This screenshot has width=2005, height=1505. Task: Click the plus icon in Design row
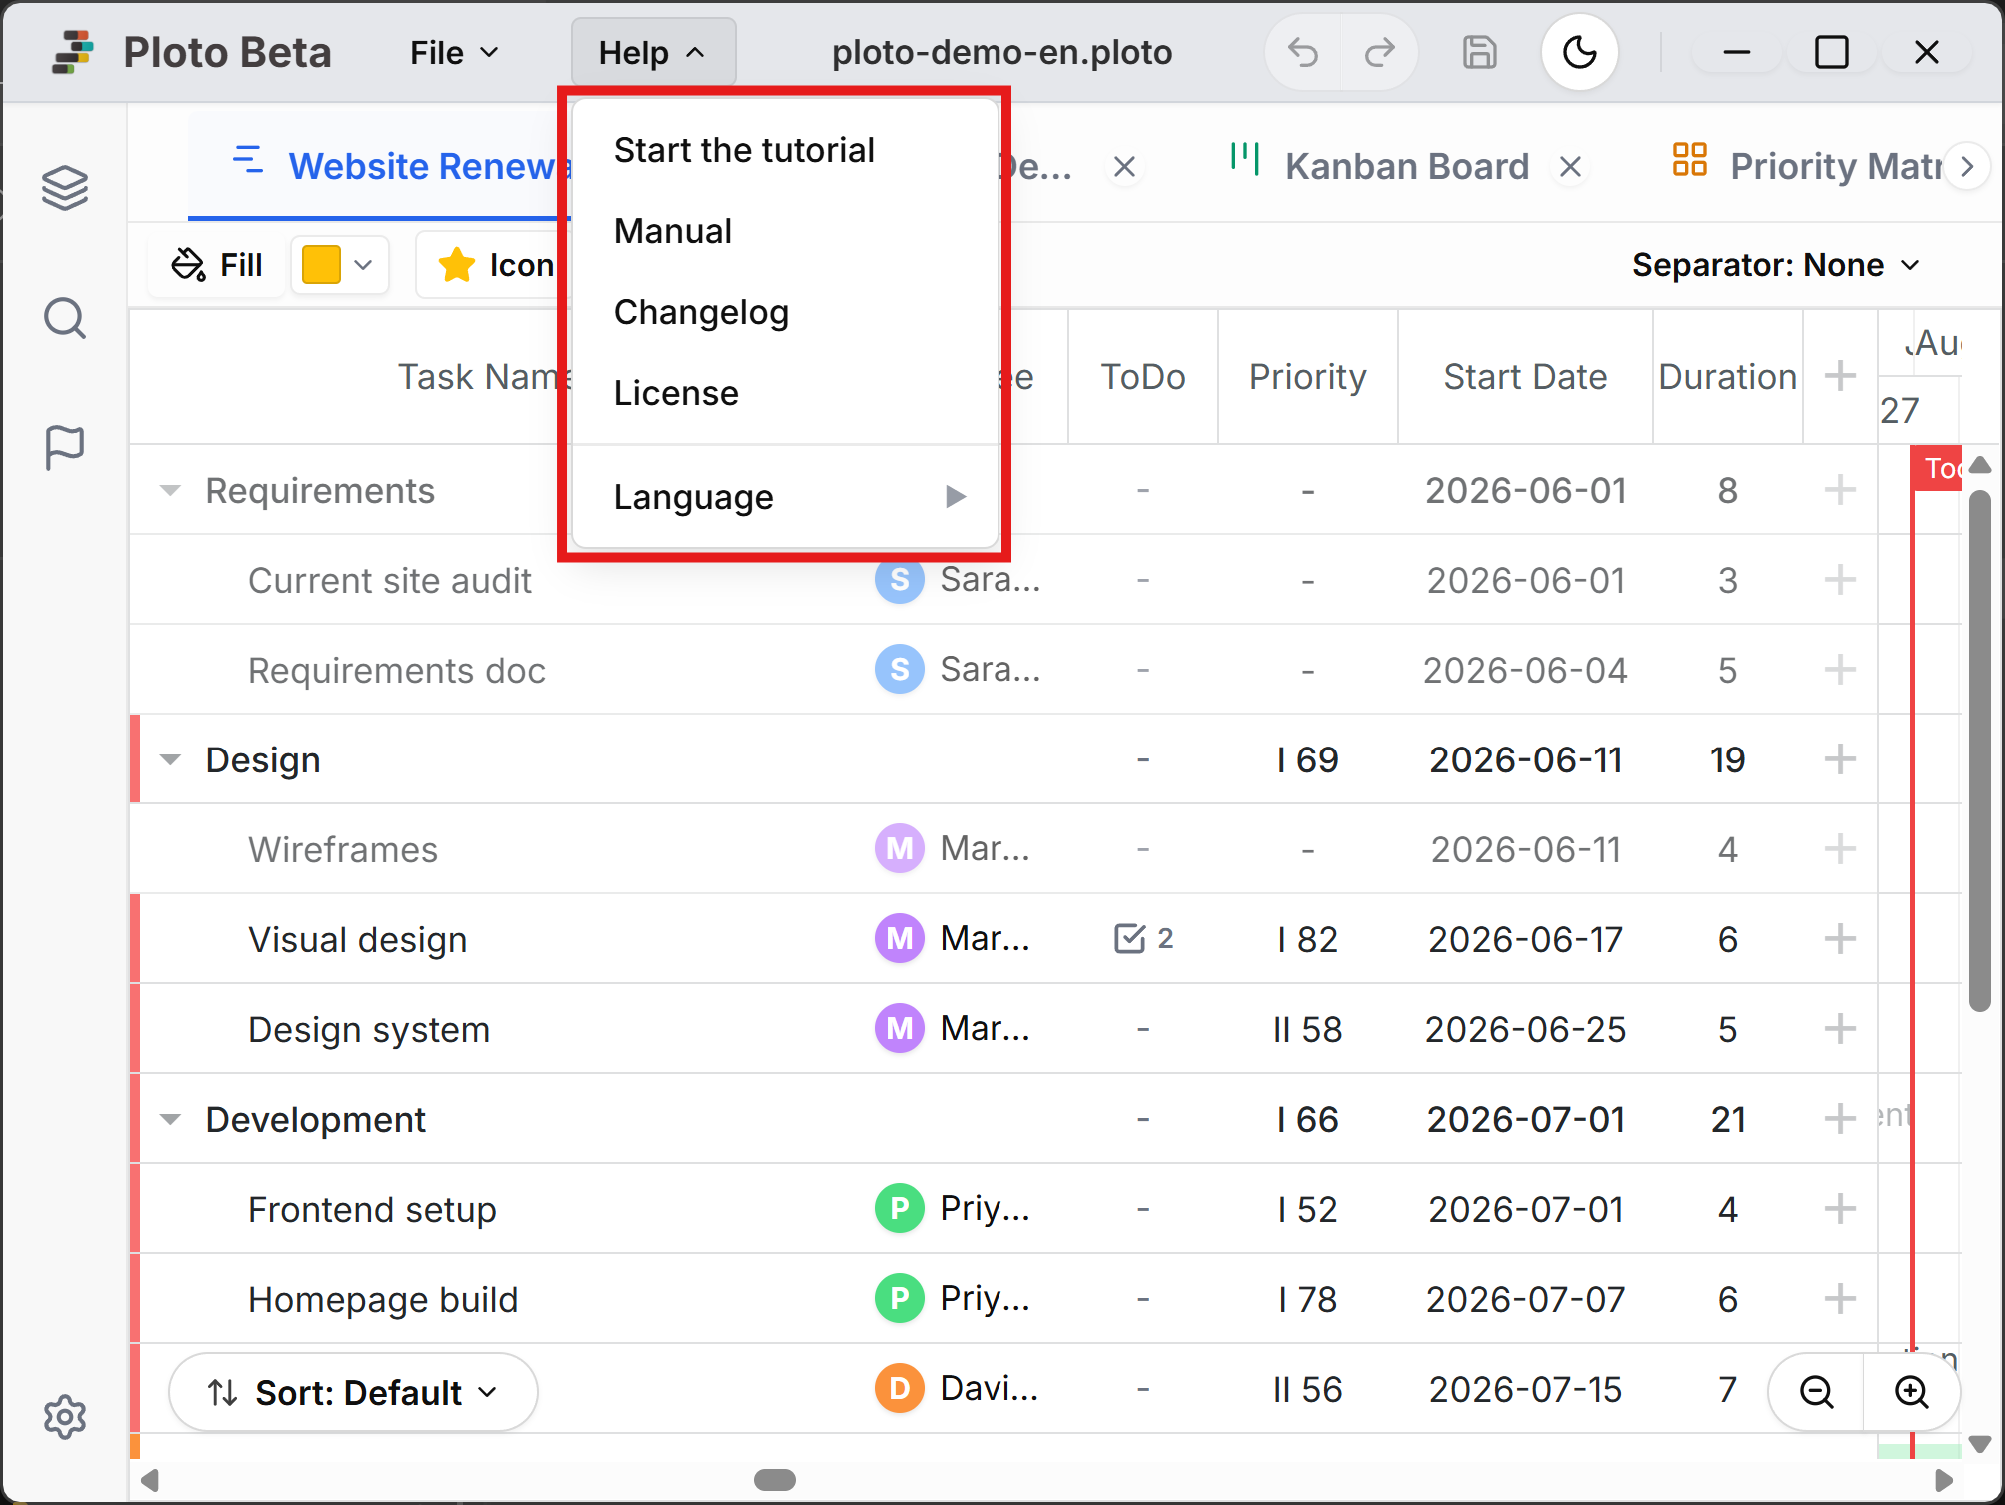point(1840,759)
